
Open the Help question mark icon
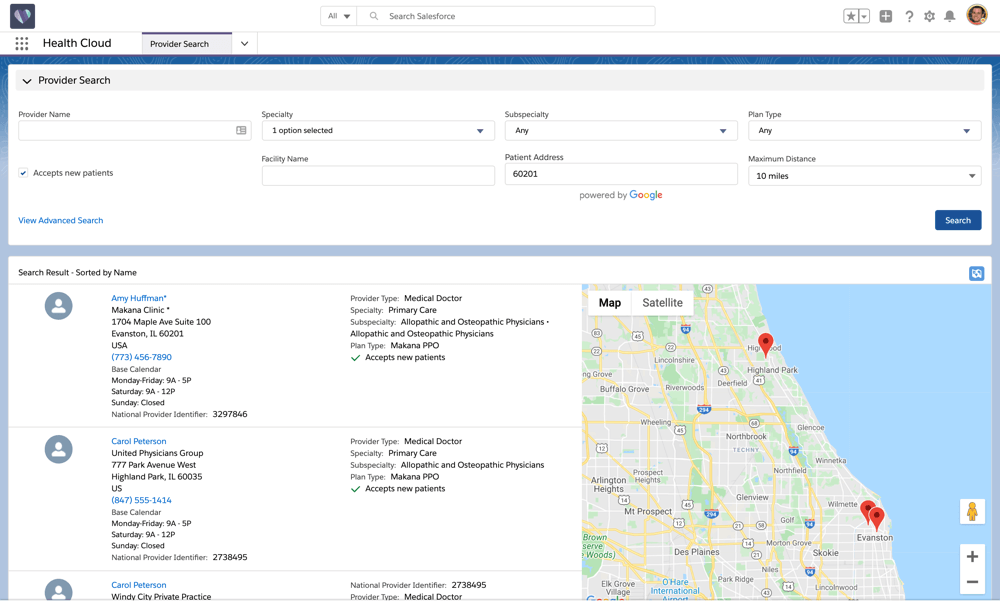pyautogui.click(x=909, y=16)
